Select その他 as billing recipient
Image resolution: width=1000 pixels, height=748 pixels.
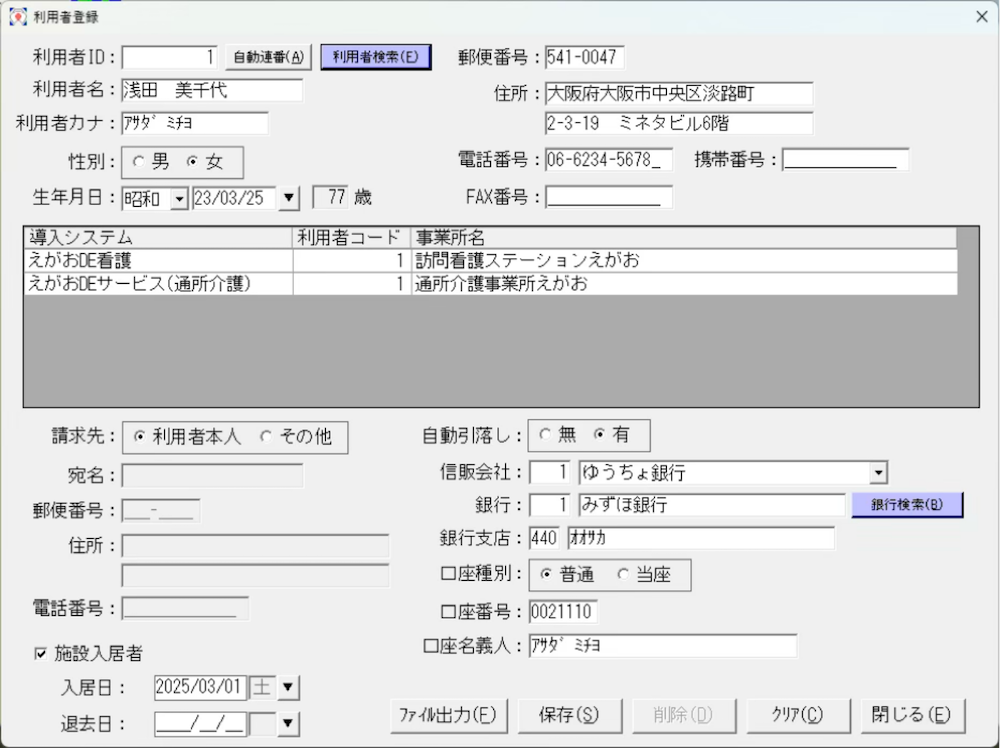(266, 437)
